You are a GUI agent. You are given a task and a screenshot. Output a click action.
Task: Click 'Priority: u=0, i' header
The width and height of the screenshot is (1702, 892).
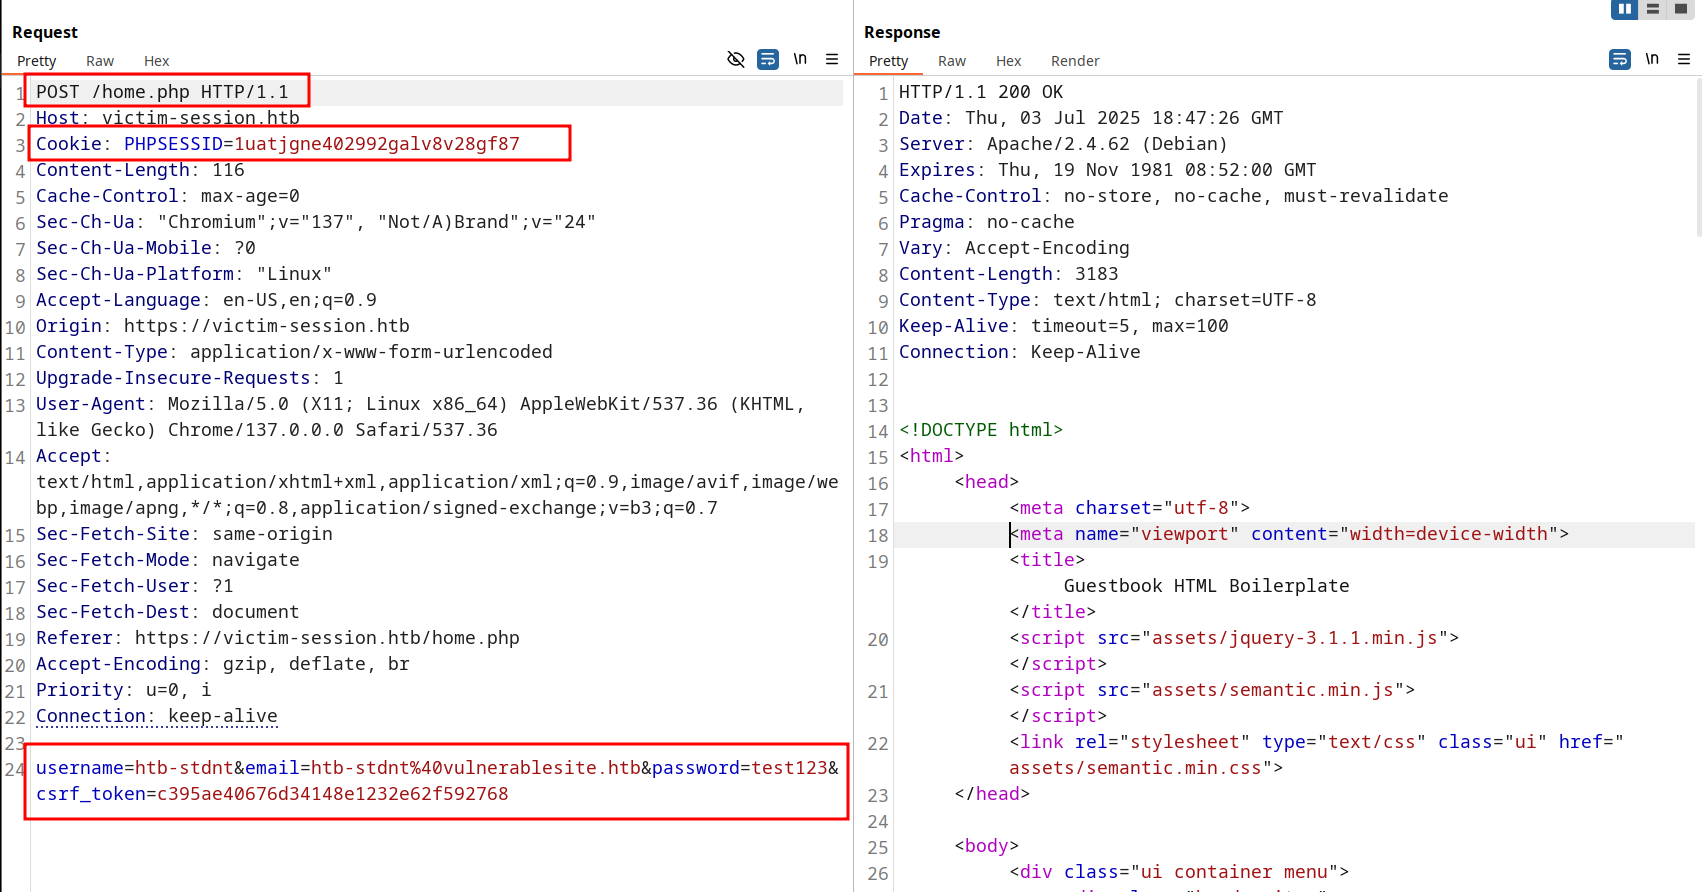tap(124, 690)
